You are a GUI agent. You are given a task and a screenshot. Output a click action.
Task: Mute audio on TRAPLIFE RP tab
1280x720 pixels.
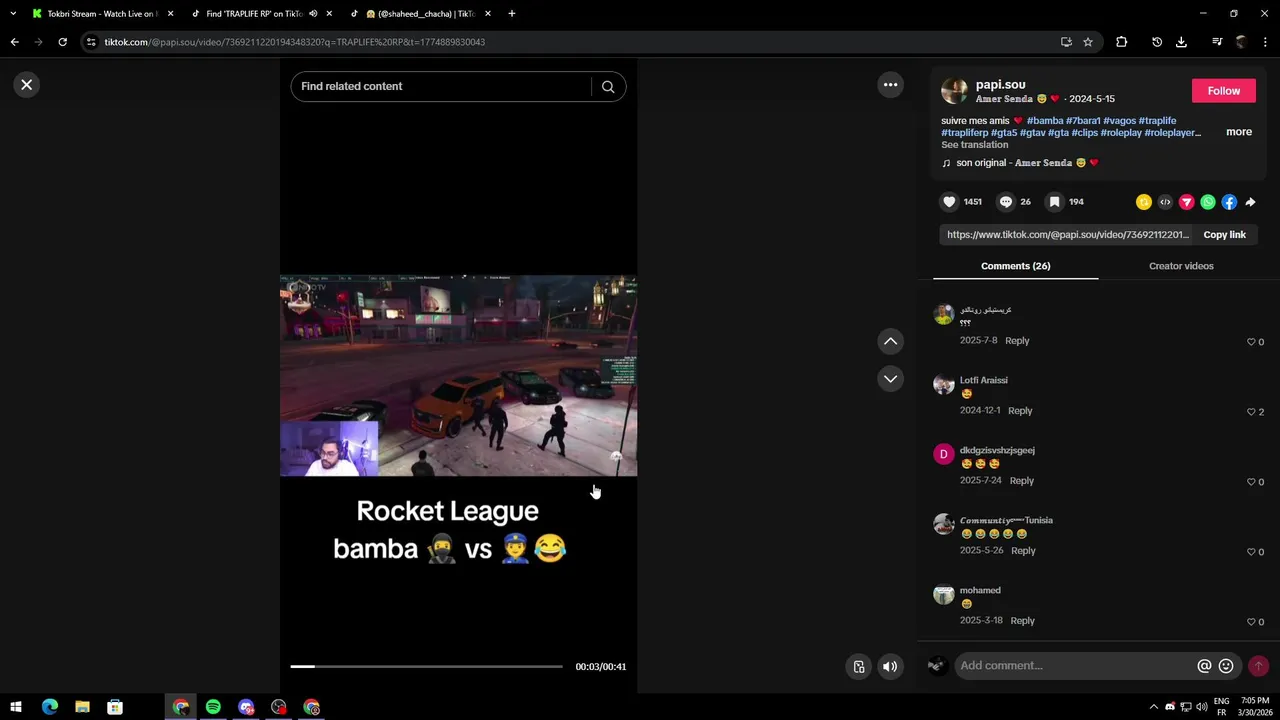pyautogui.click(x=313, y=14)
